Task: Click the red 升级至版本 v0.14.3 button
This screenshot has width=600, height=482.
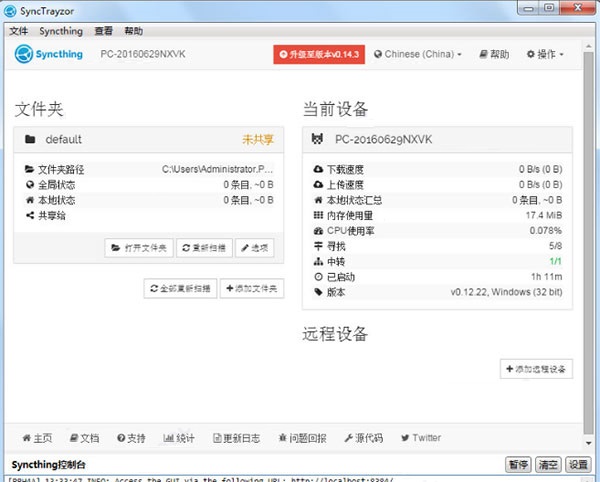Action: (317, 54)
